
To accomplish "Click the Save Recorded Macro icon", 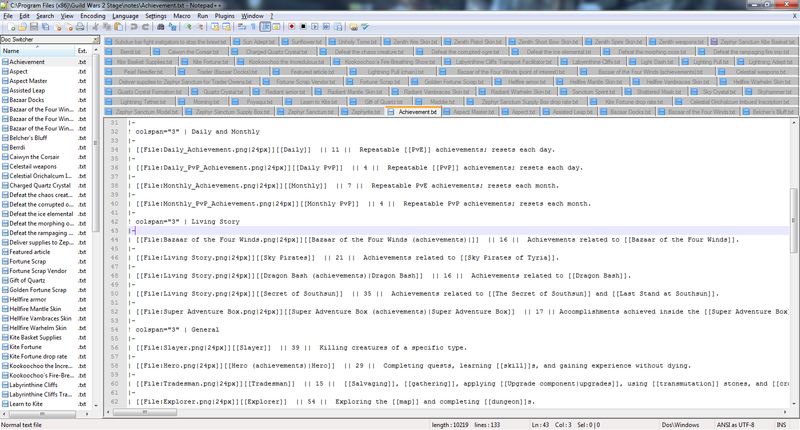I will pos(338,27).
